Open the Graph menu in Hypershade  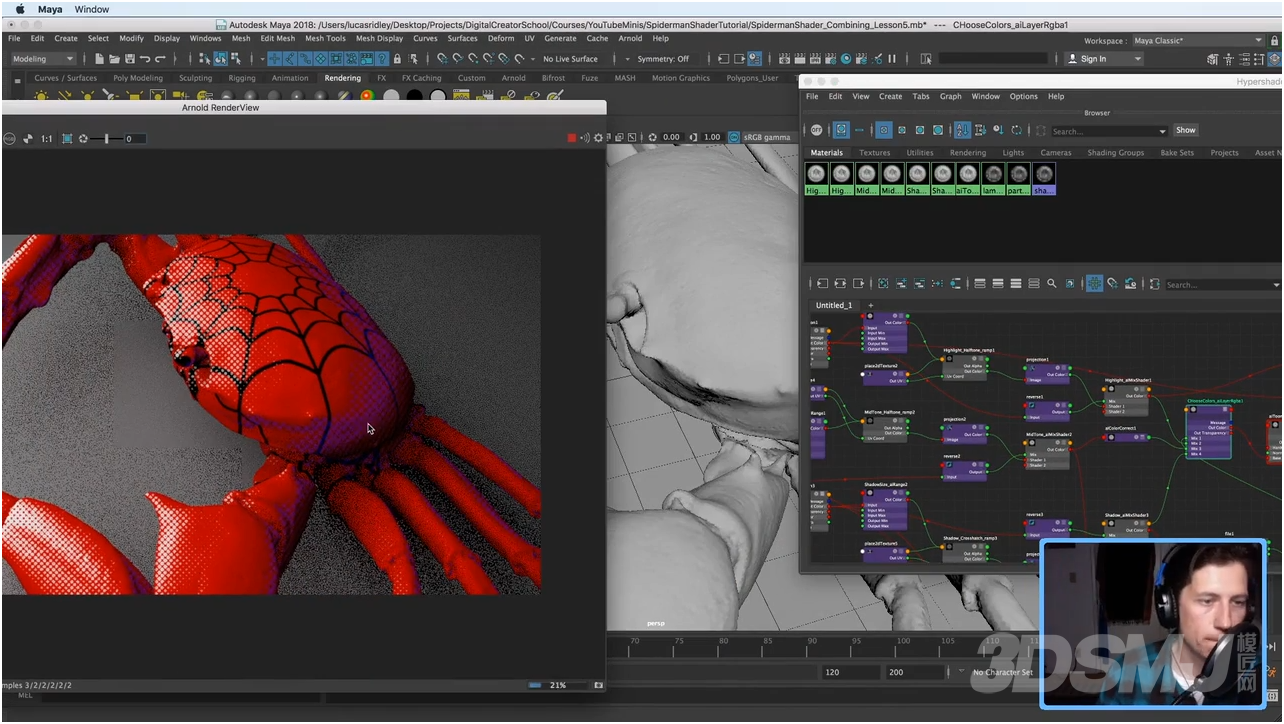[950, 97]
